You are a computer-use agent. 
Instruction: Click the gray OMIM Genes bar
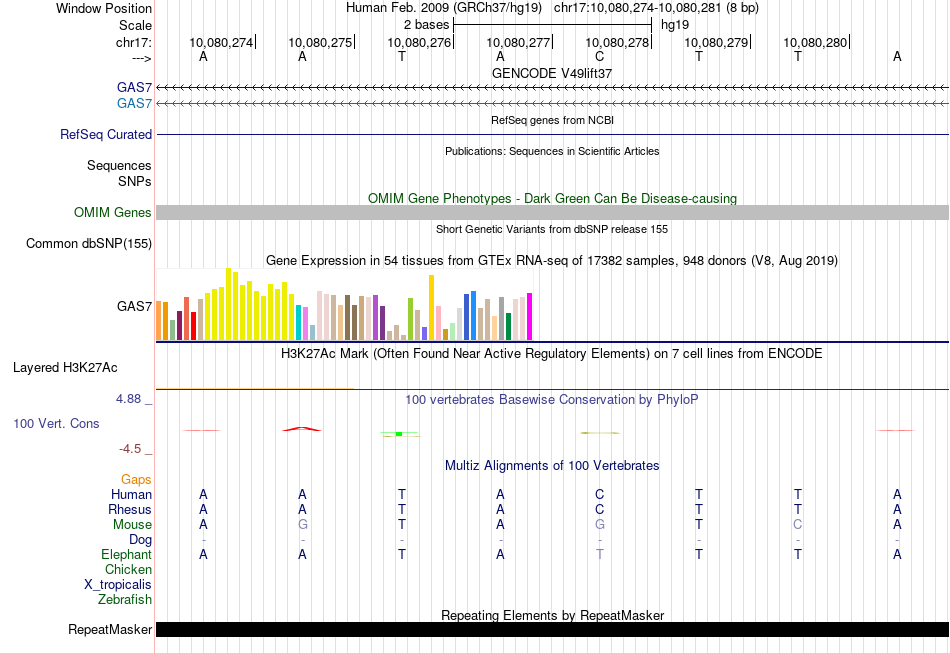pyautogui.click(x=552, y=212)
